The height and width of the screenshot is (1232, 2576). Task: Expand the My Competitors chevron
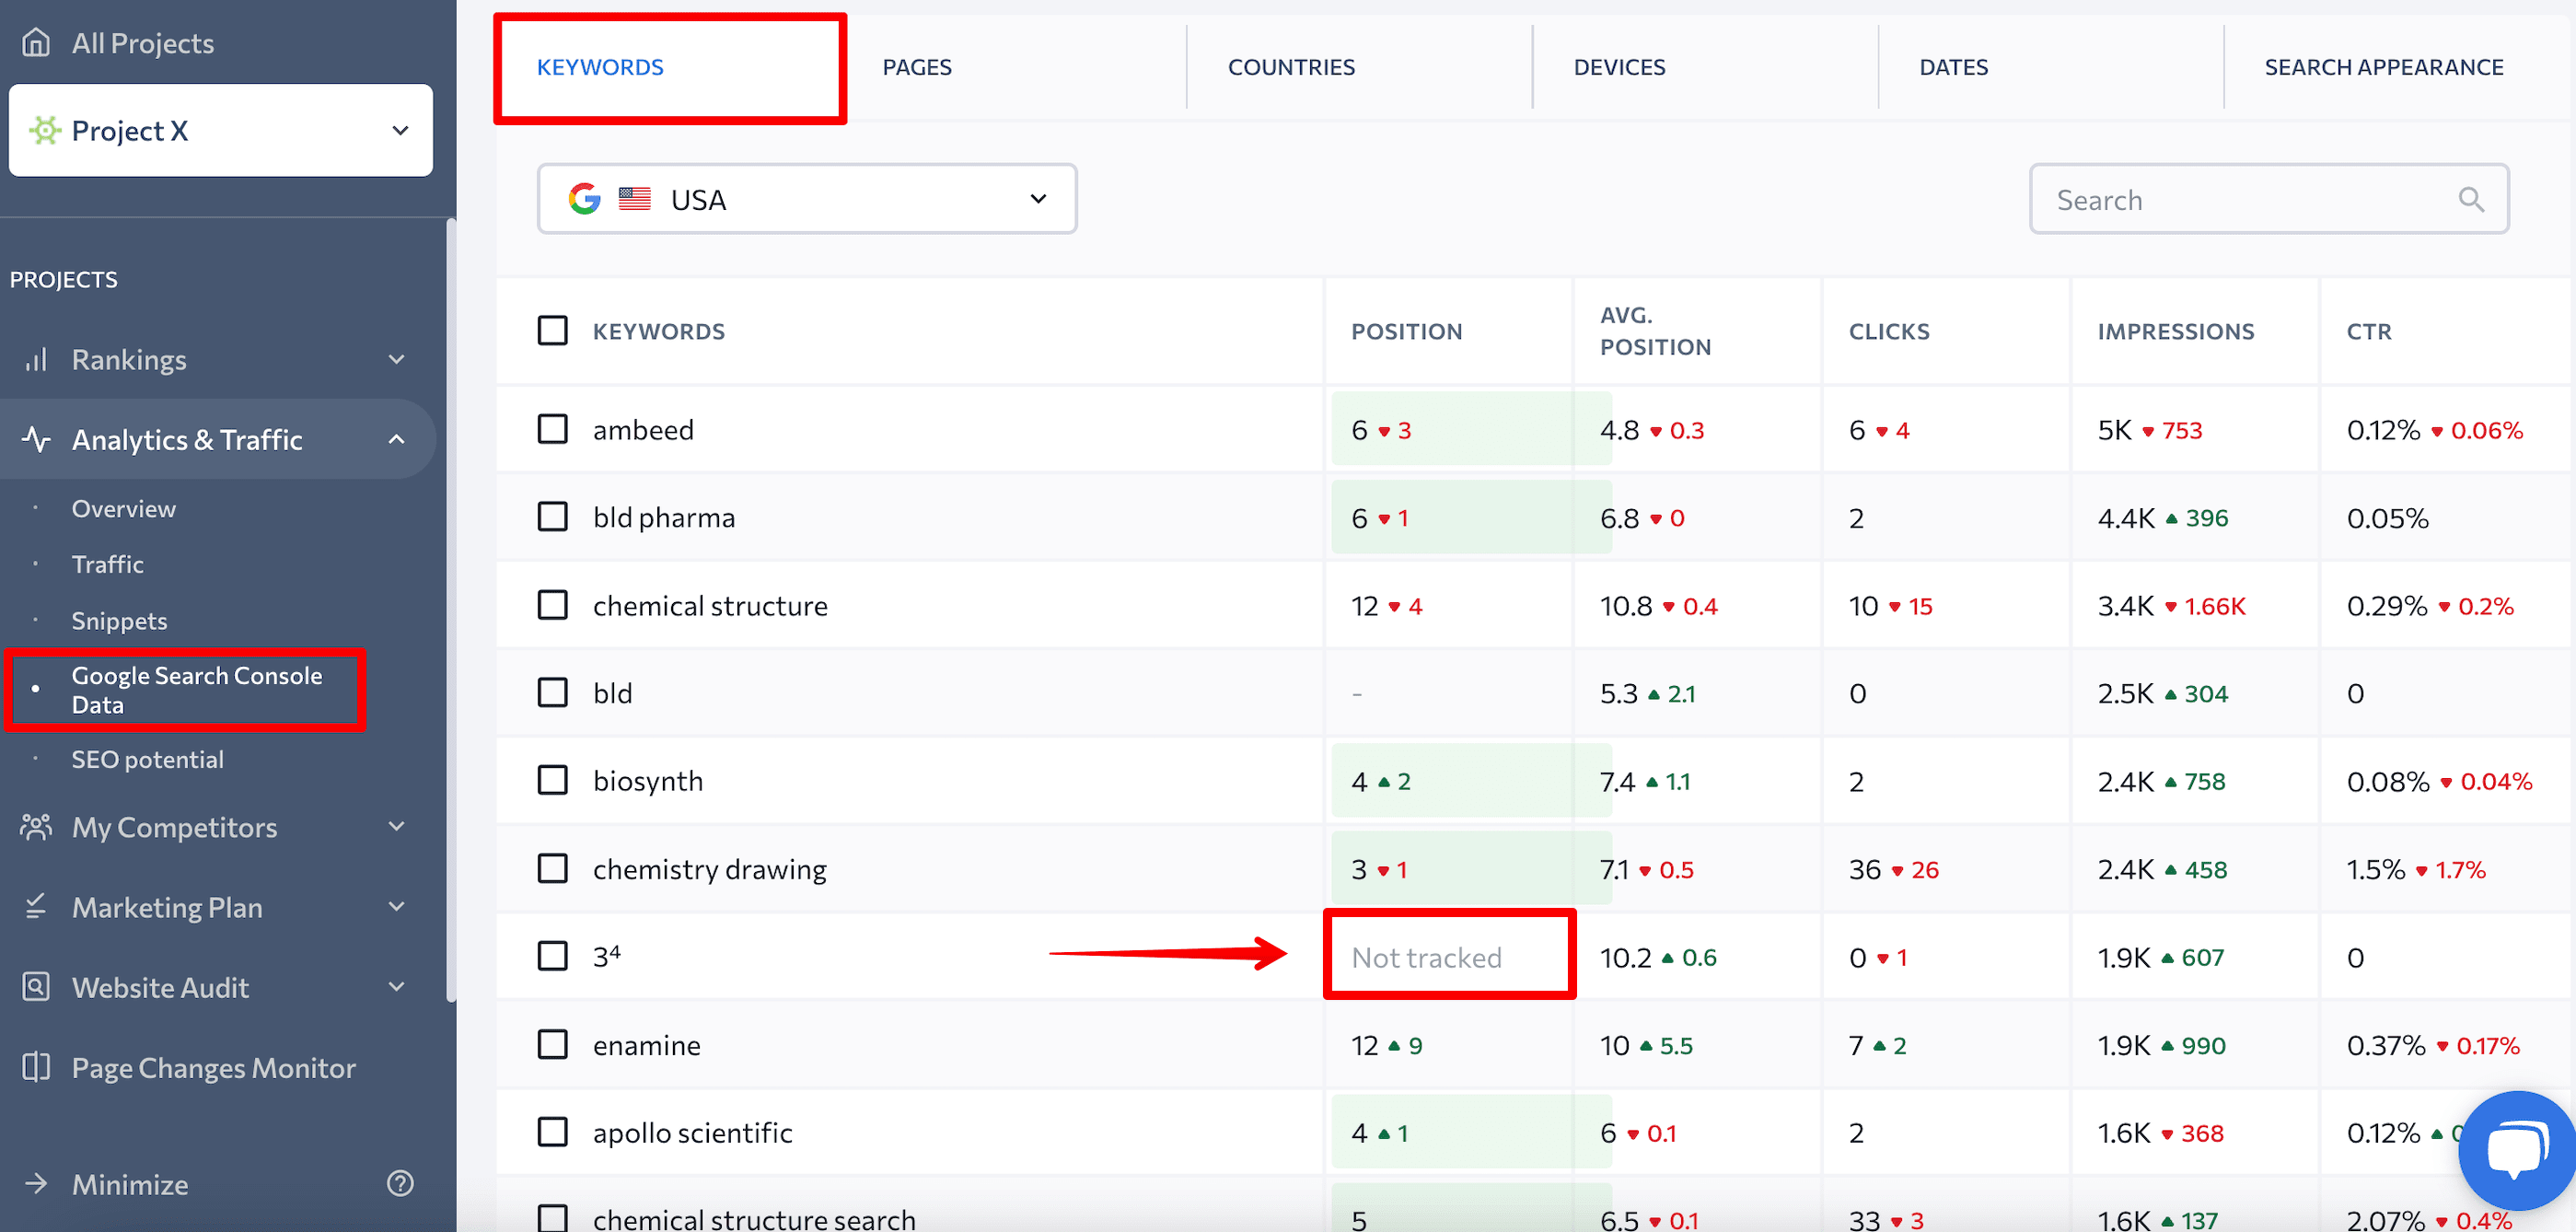coord(397,827)
